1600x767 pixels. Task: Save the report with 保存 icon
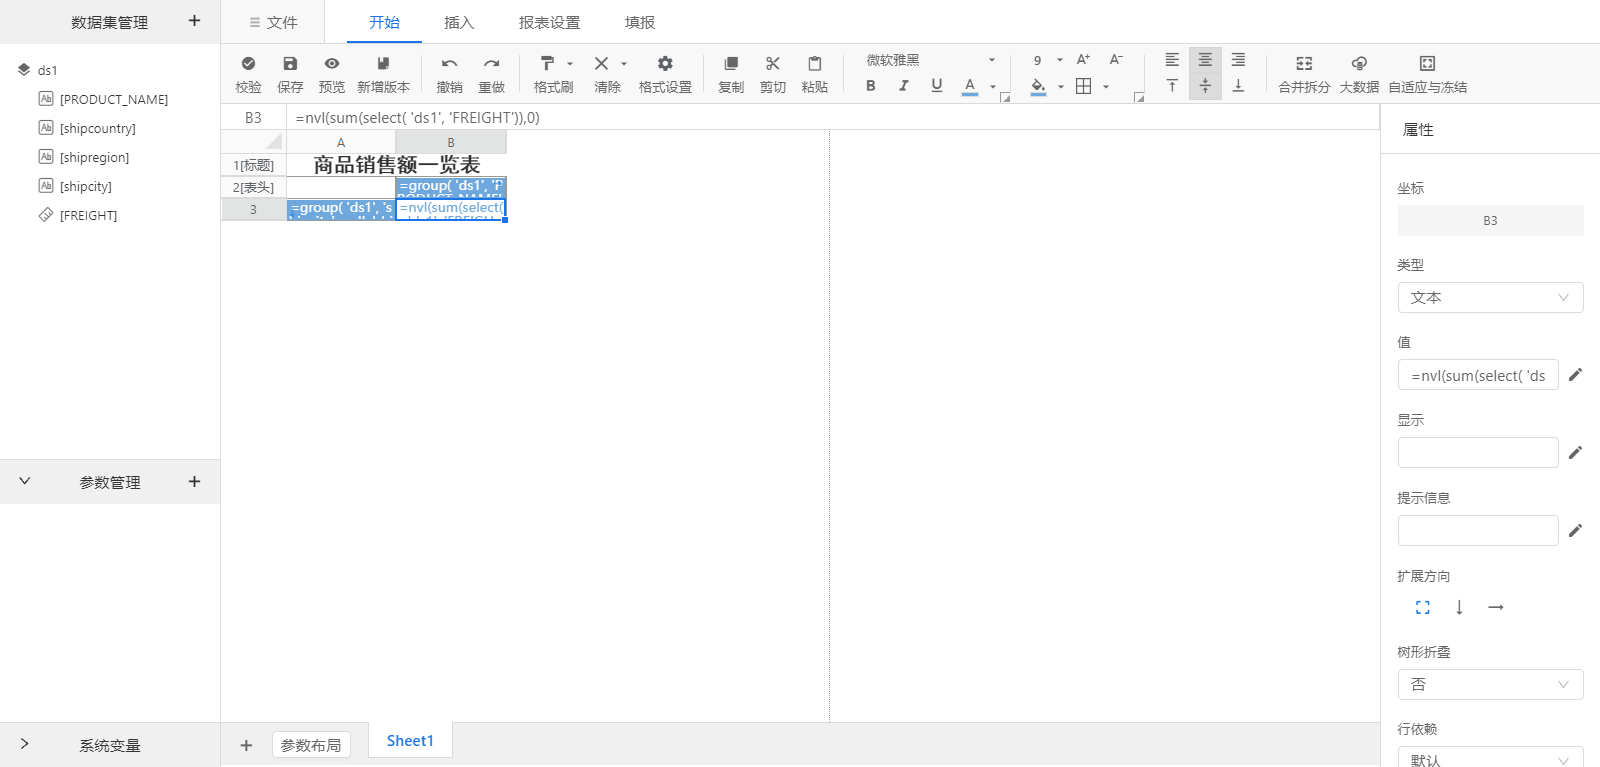tap(290, 63)
